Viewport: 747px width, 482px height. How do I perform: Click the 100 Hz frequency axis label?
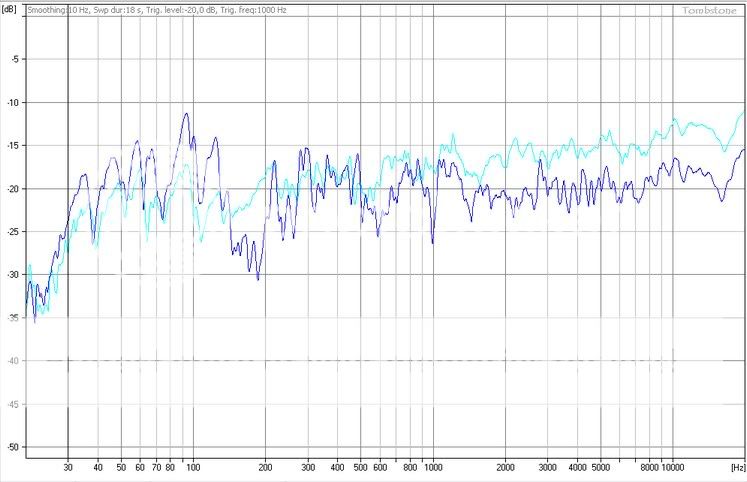(192, 467)
